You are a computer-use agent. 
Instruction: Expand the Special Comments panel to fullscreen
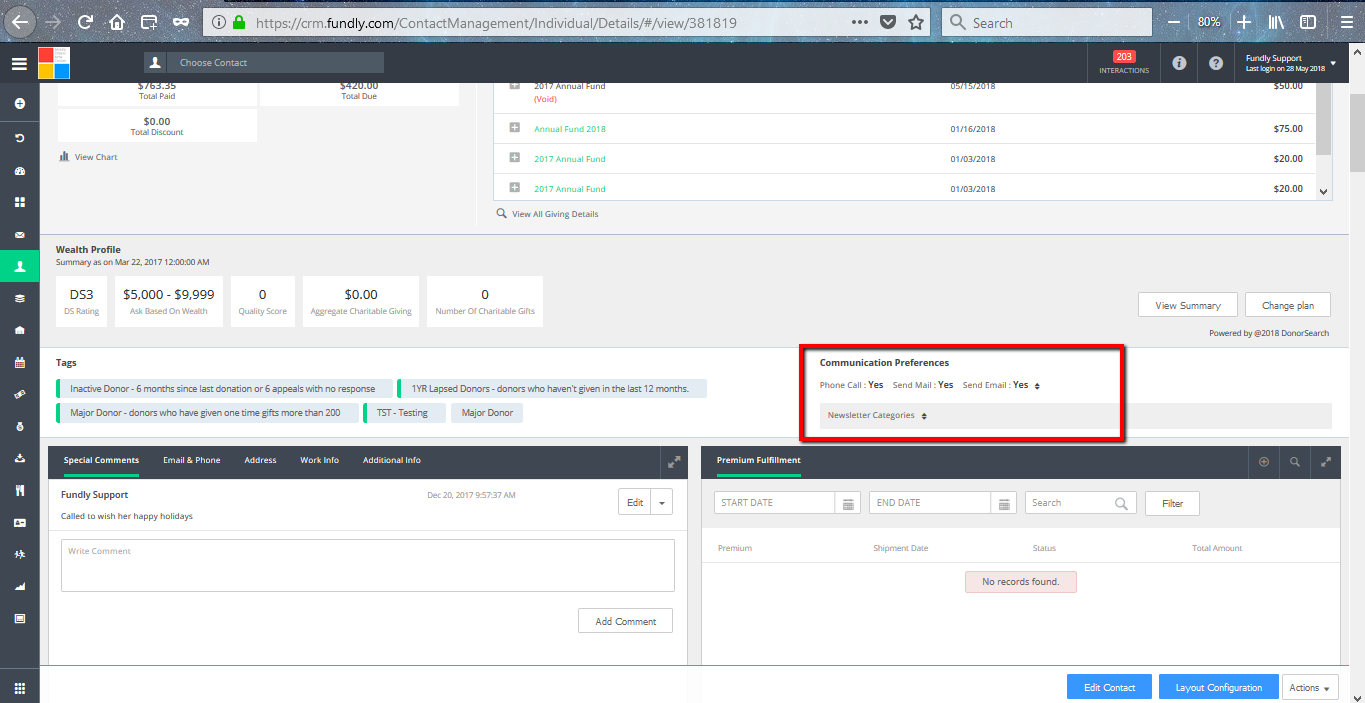[x=674, y=462]
